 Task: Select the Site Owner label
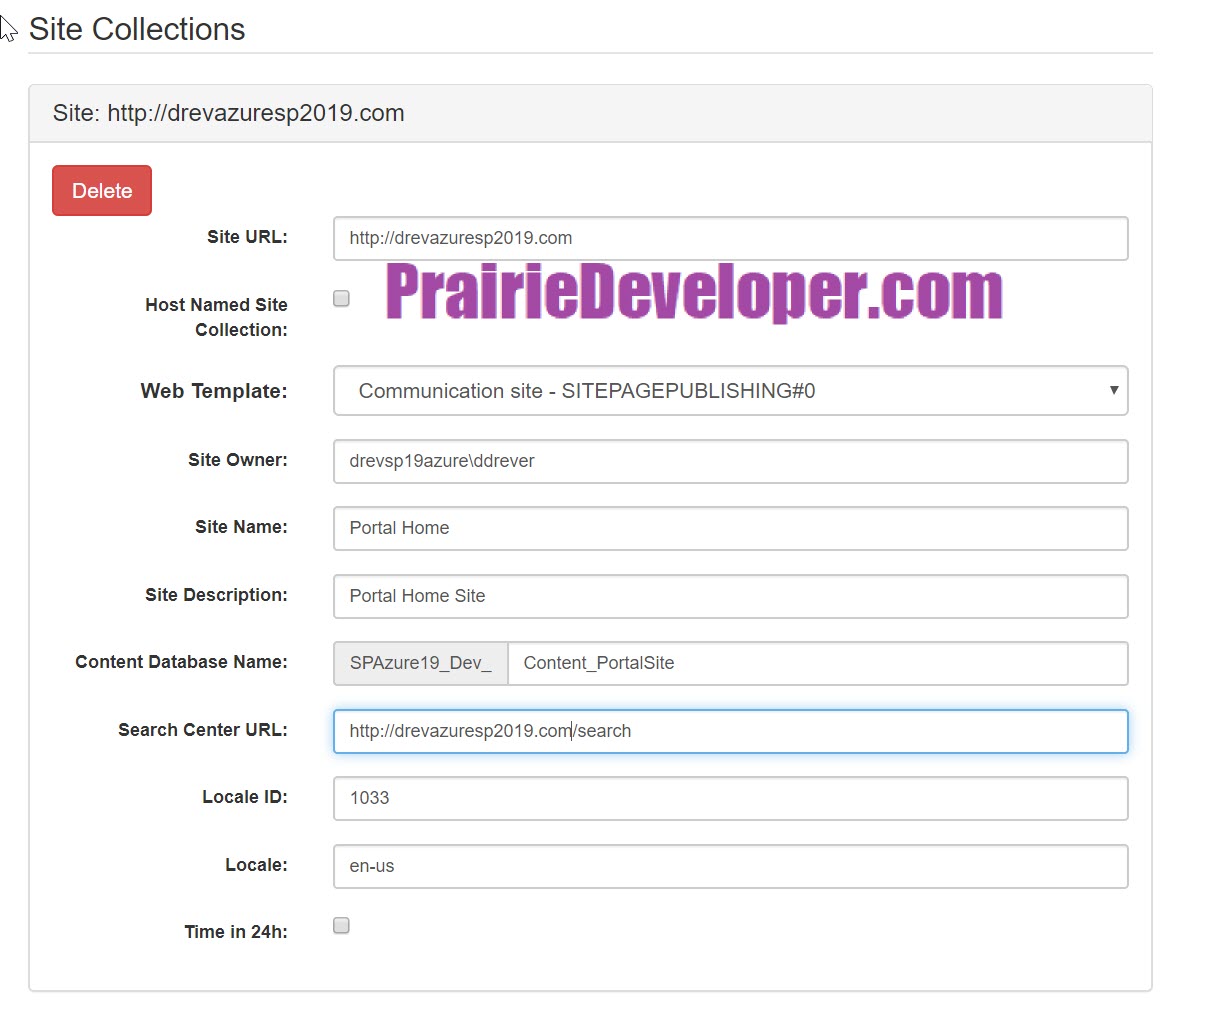238,460
